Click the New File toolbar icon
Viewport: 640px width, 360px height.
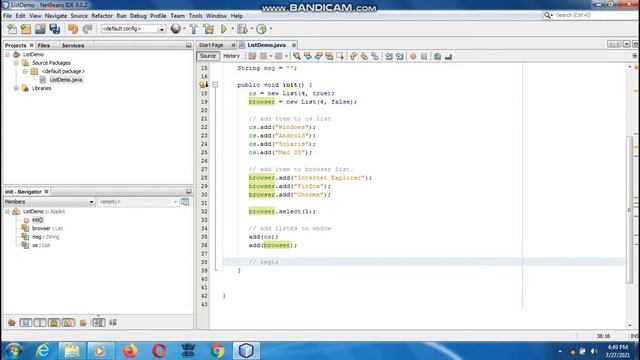click(x=12, y=29)
